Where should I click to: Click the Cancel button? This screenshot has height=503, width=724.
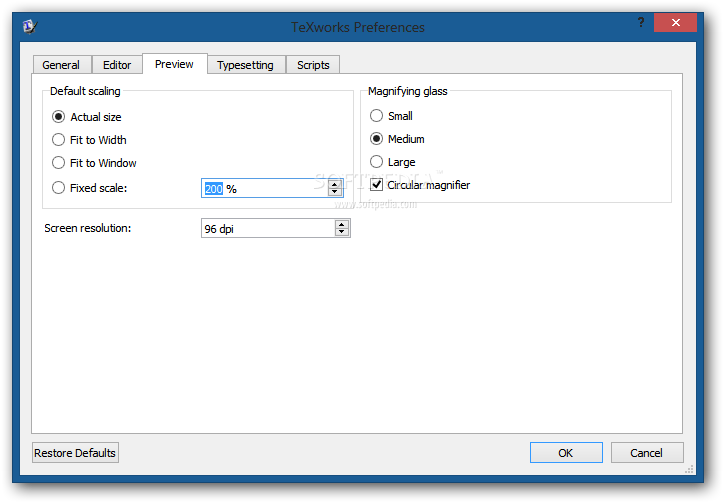pyautogui.click(x=647, y=453)
